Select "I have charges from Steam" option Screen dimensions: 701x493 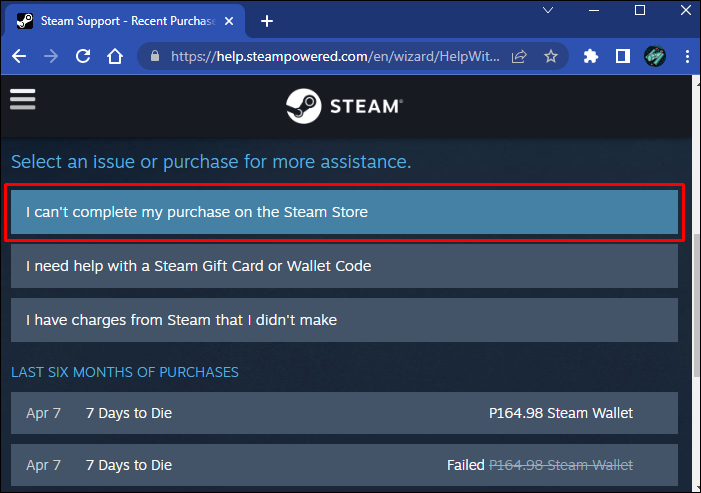coord(345,320)
